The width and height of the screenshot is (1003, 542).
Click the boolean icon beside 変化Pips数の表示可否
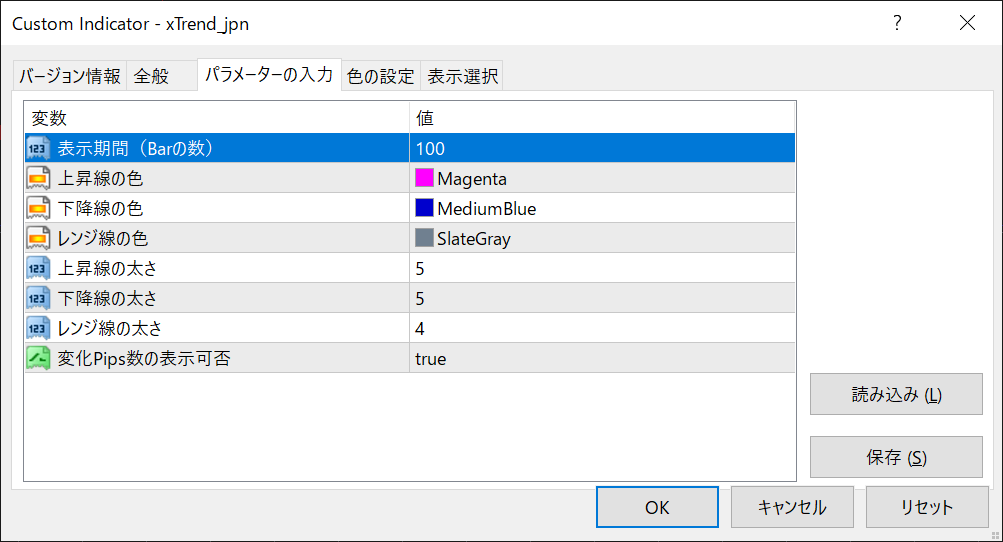coord(39,358)
